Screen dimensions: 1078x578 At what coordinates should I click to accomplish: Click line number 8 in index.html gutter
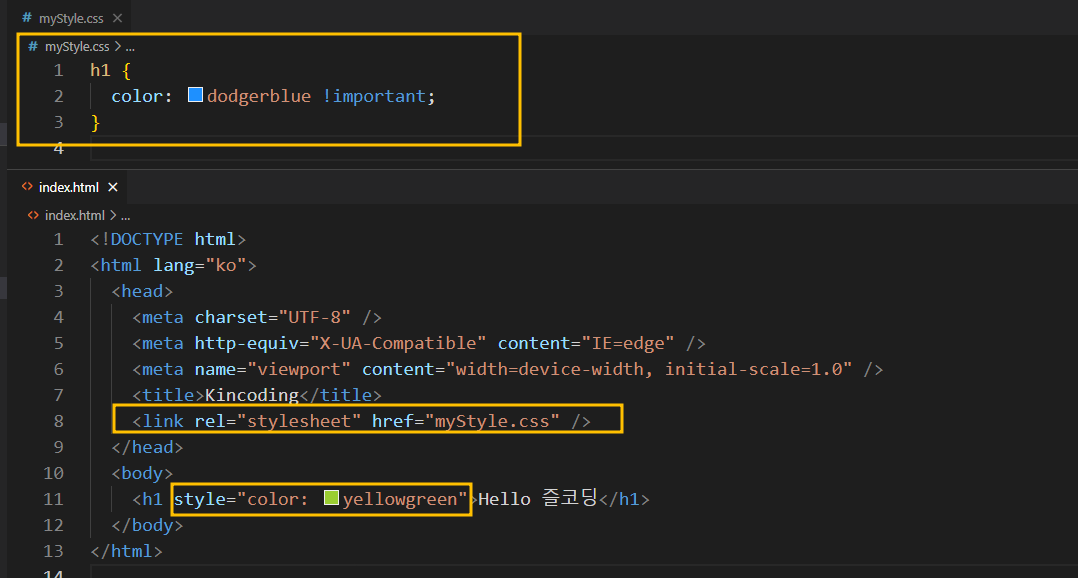[58, 421]
